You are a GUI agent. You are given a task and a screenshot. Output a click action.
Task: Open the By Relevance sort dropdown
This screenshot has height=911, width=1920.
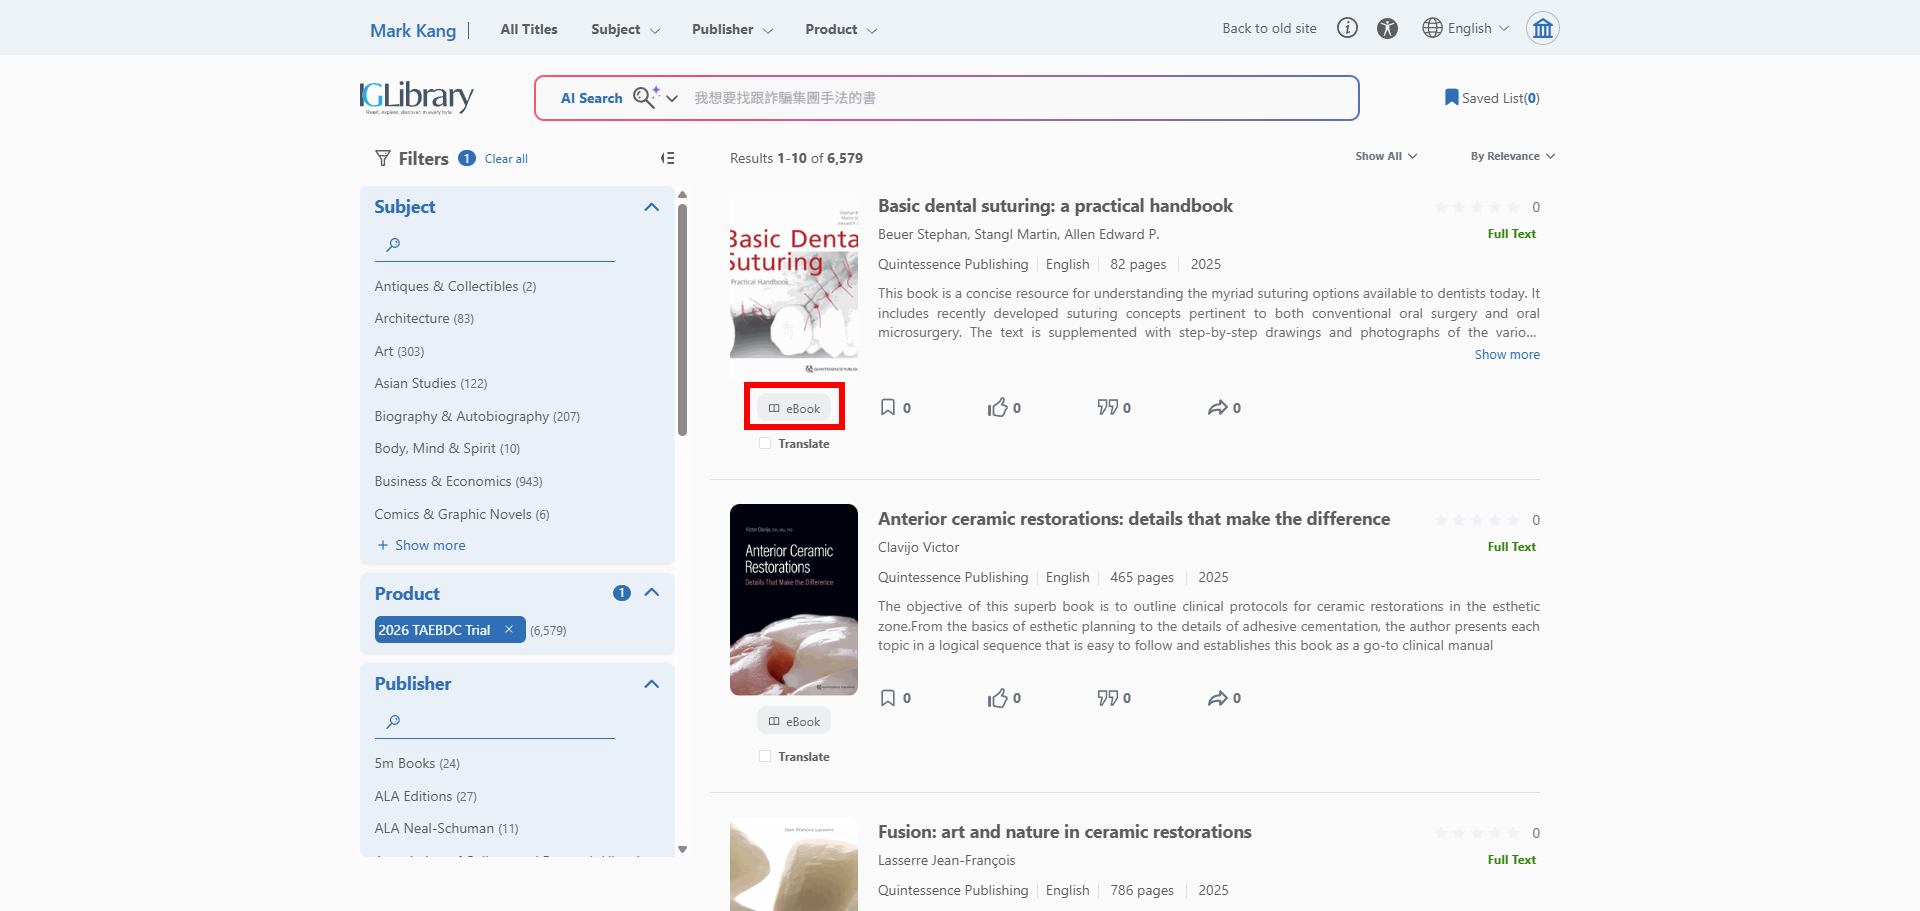[x=1512, y=156]
